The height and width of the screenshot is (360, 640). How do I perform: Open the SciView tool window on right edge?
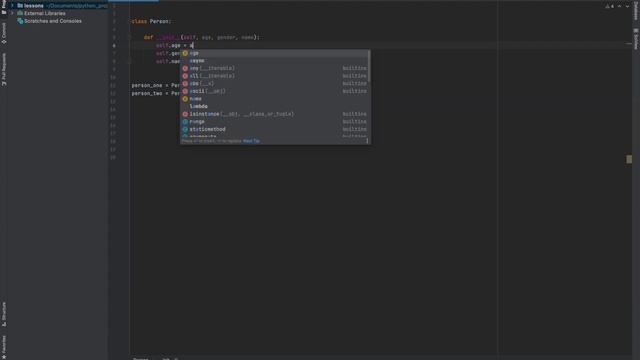coord(636,38)
